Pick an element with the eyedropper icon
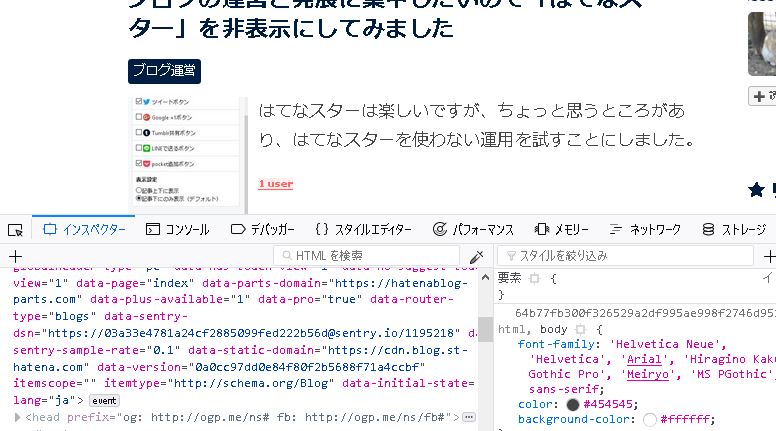The image size is (776, 431). tap(476, 256)
